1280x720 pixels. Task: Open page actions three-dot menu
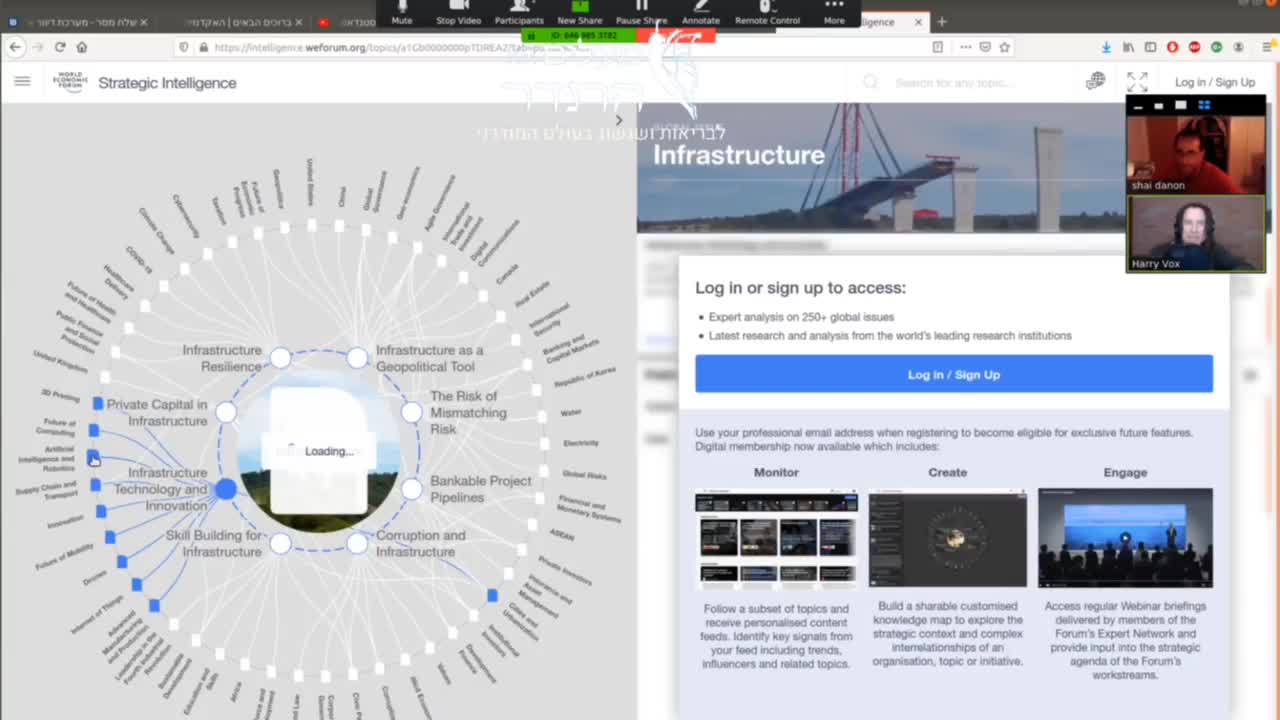[x=965, y=47]
